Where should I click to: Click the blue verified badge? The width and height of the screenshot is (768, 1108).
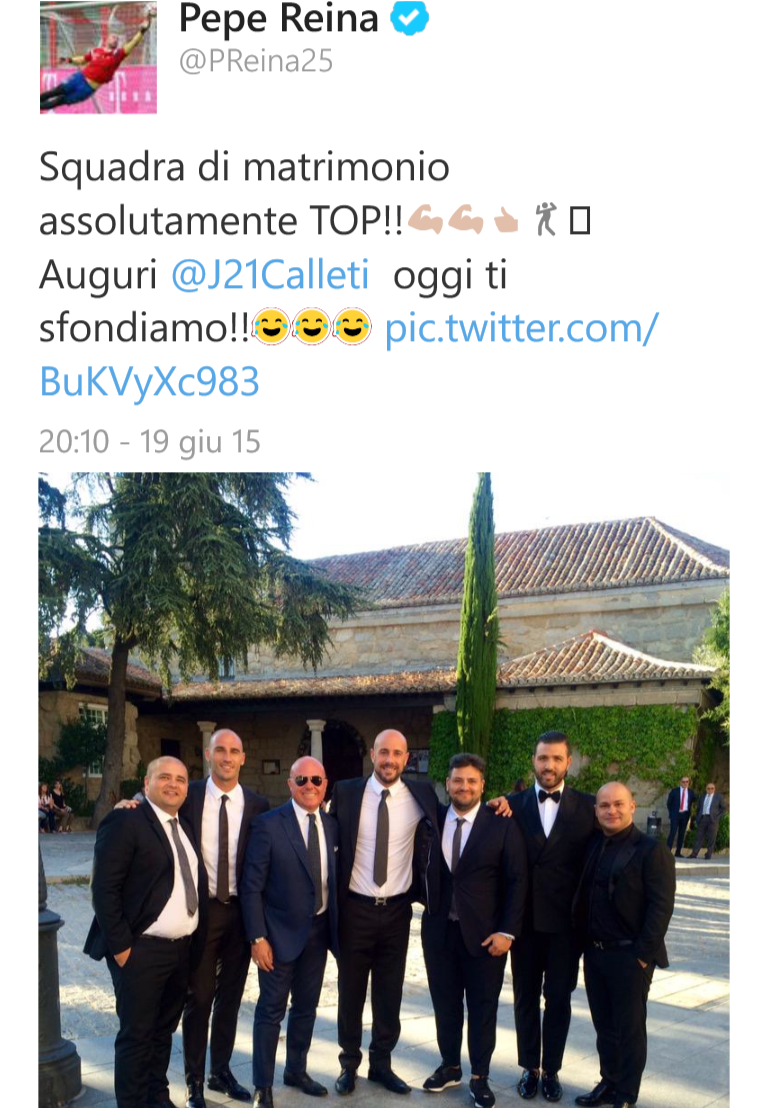pyautogui.click(x=410, y=18)
